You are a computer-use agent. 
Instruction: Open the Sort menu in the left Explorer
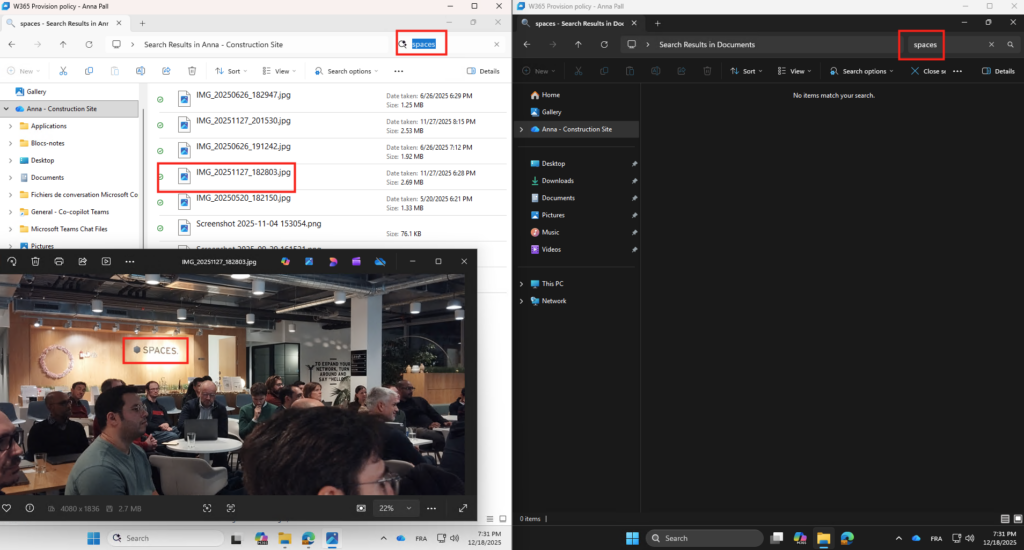click(x=229, y=71)
